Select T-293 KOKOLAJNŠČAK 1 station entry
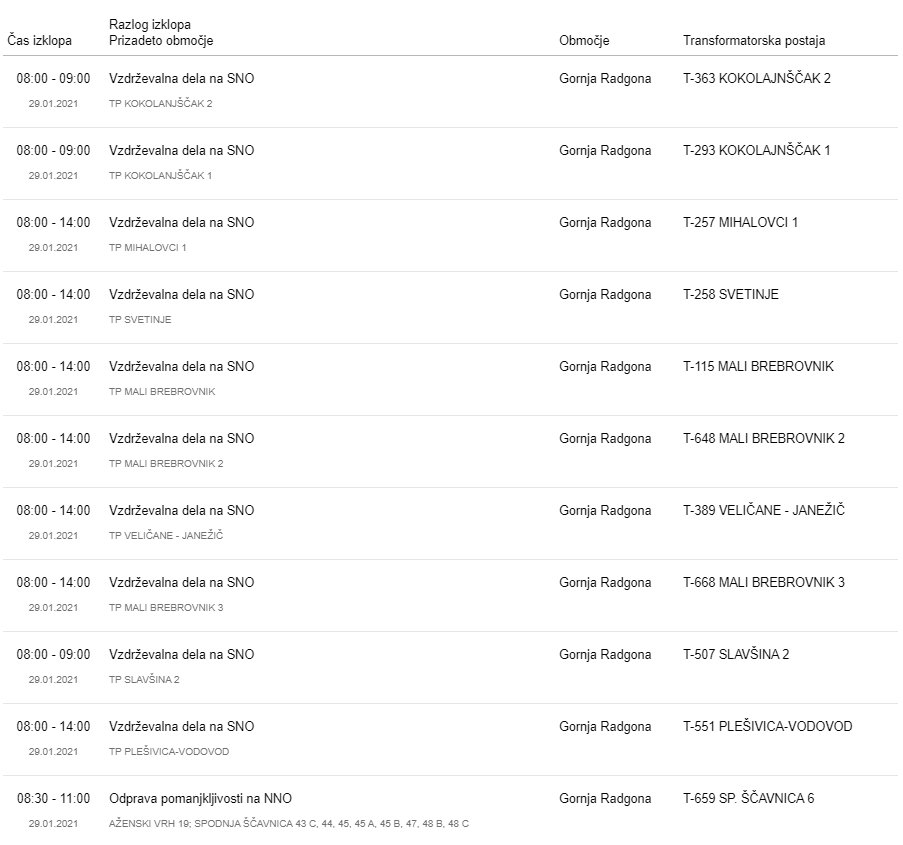 tap(756, 150)
